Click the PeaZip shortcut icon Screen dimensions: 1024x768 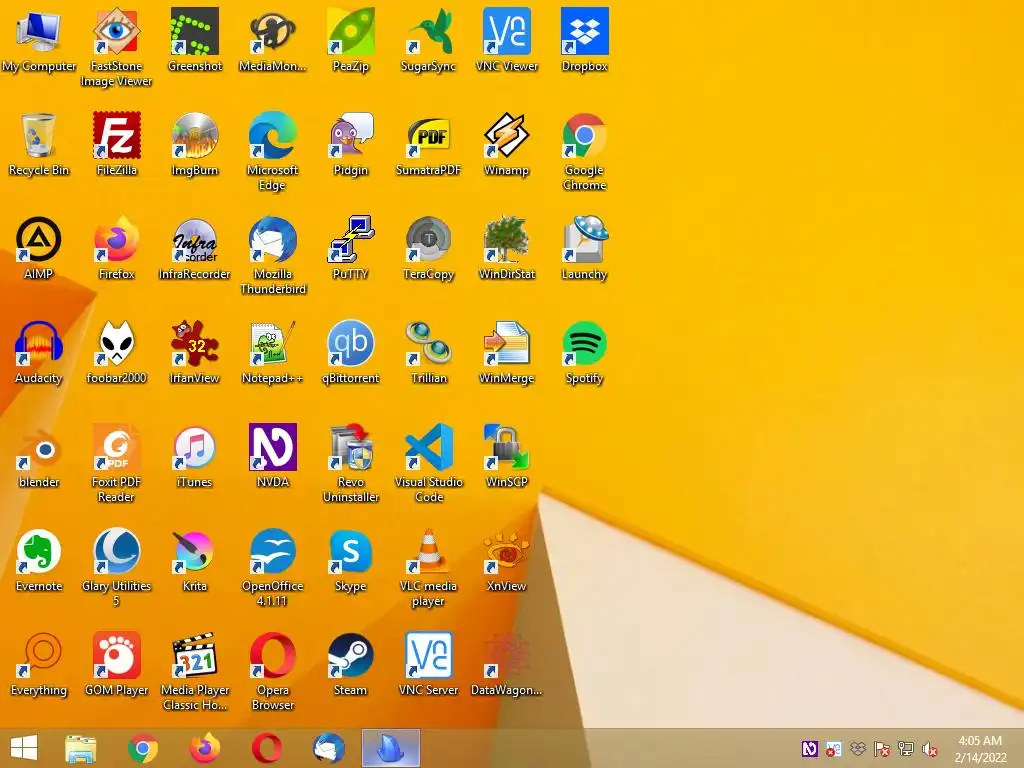coord(351,31)
